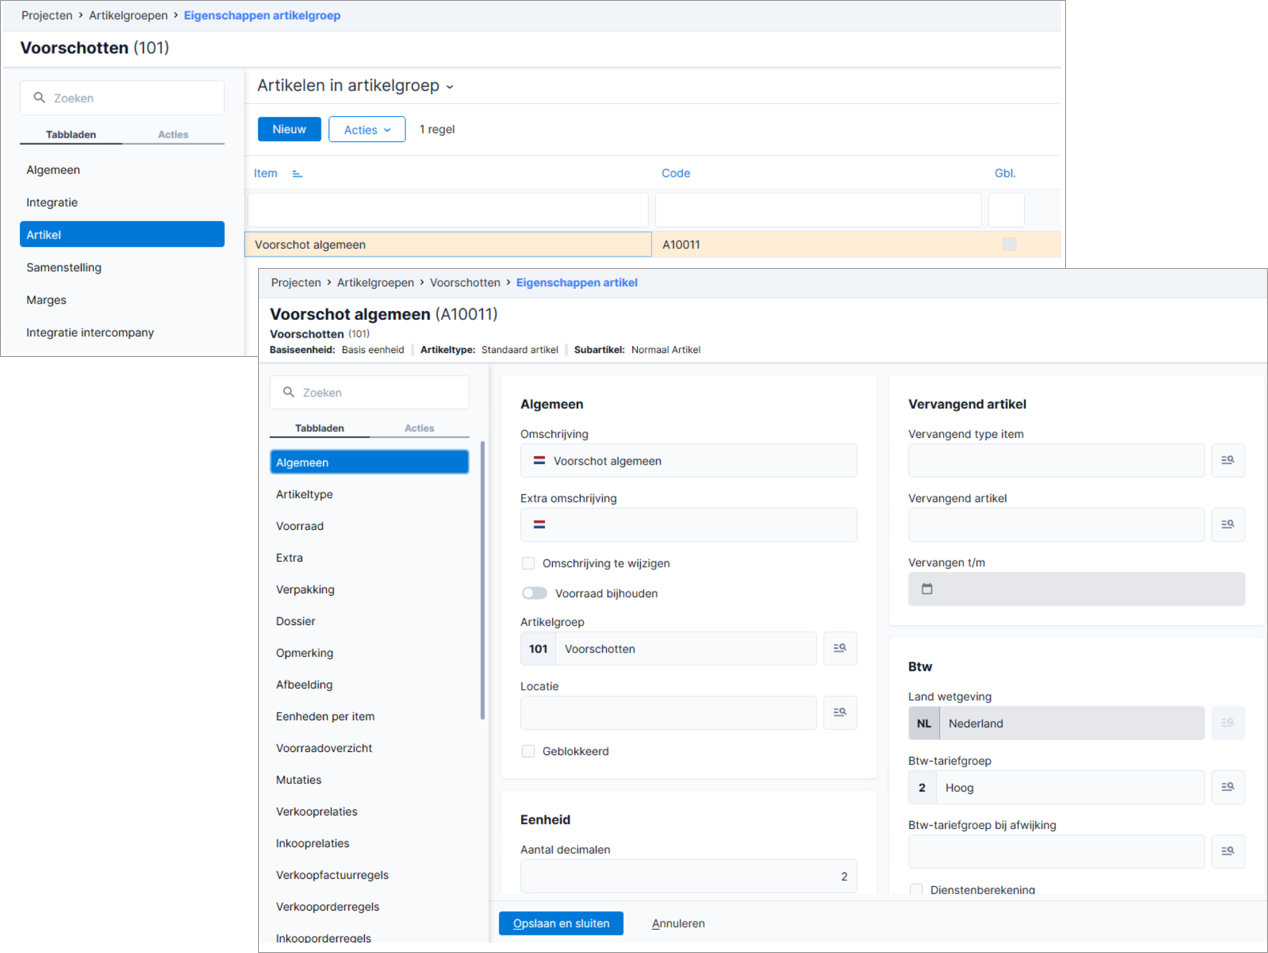Click the lookup icon next to Artikelgroep

(840, 649)
